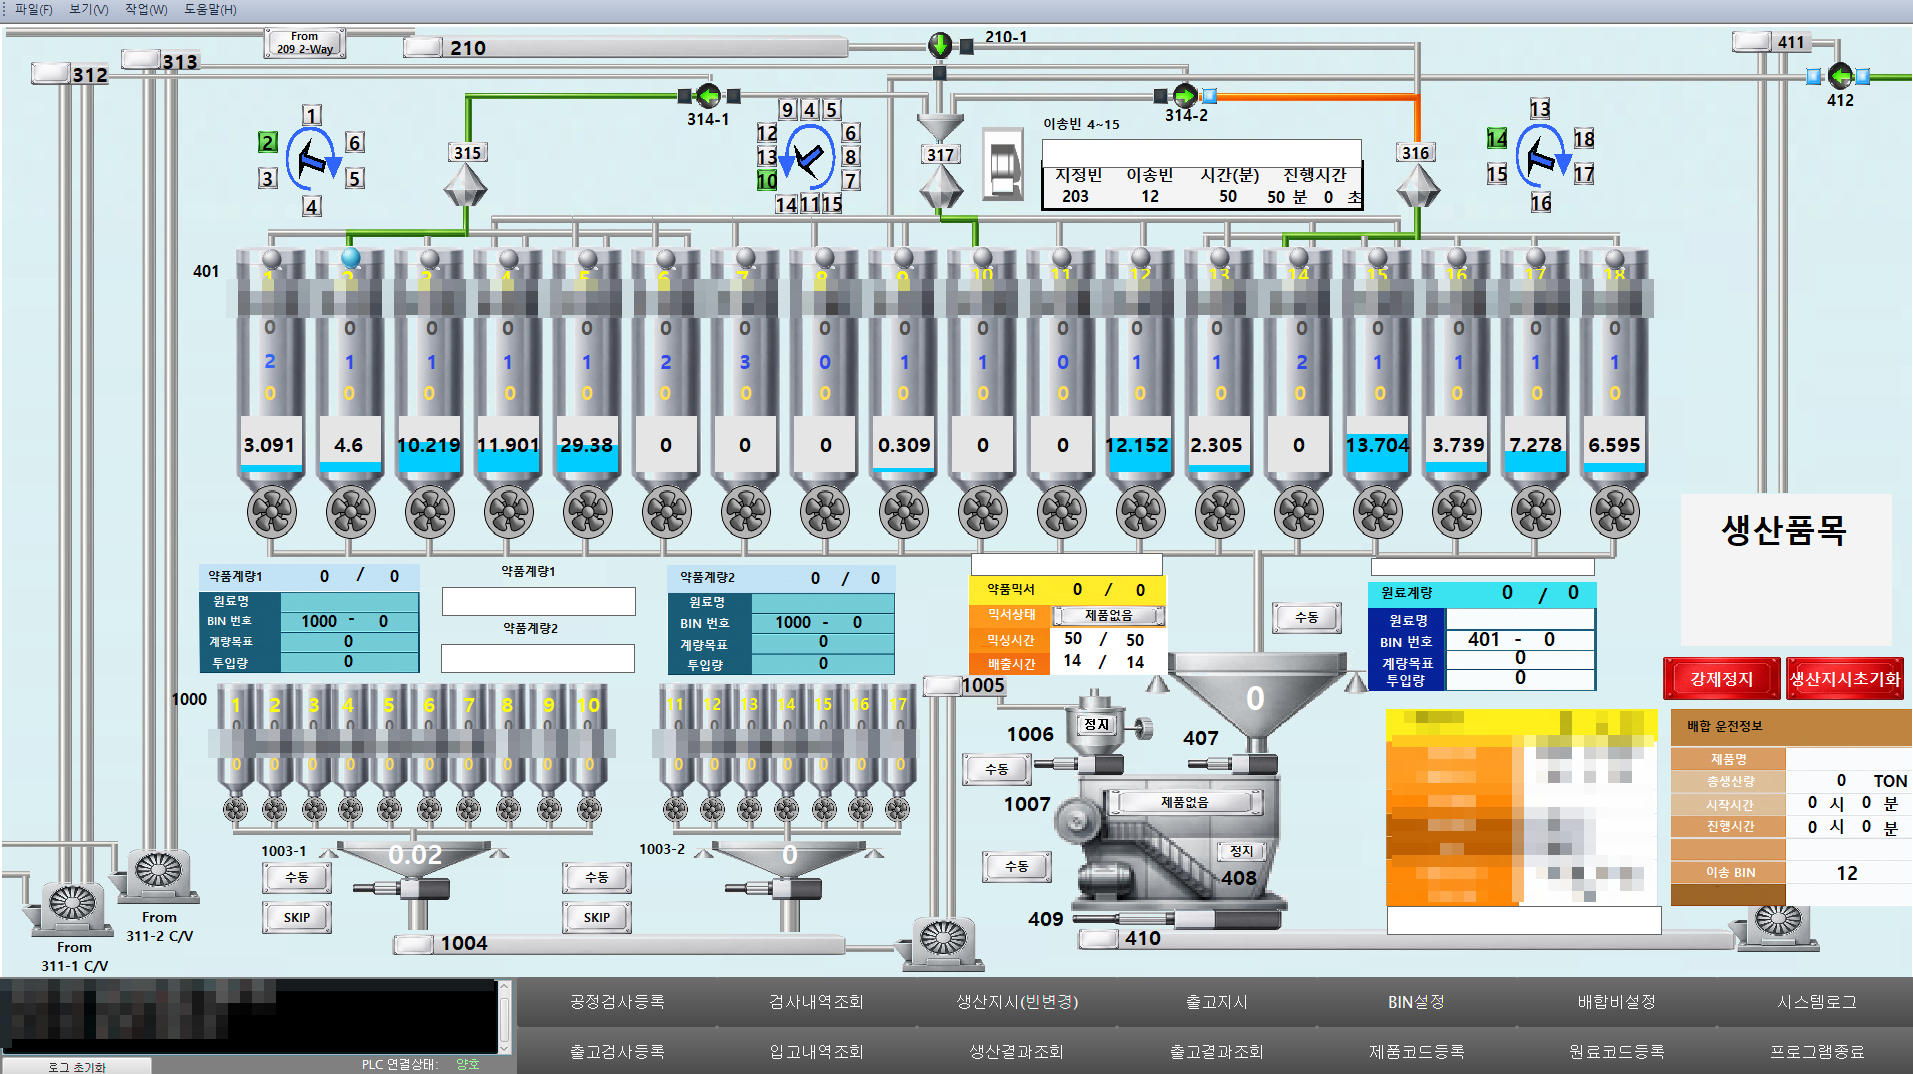Click the switch icon beside distributor 317

1003,165
